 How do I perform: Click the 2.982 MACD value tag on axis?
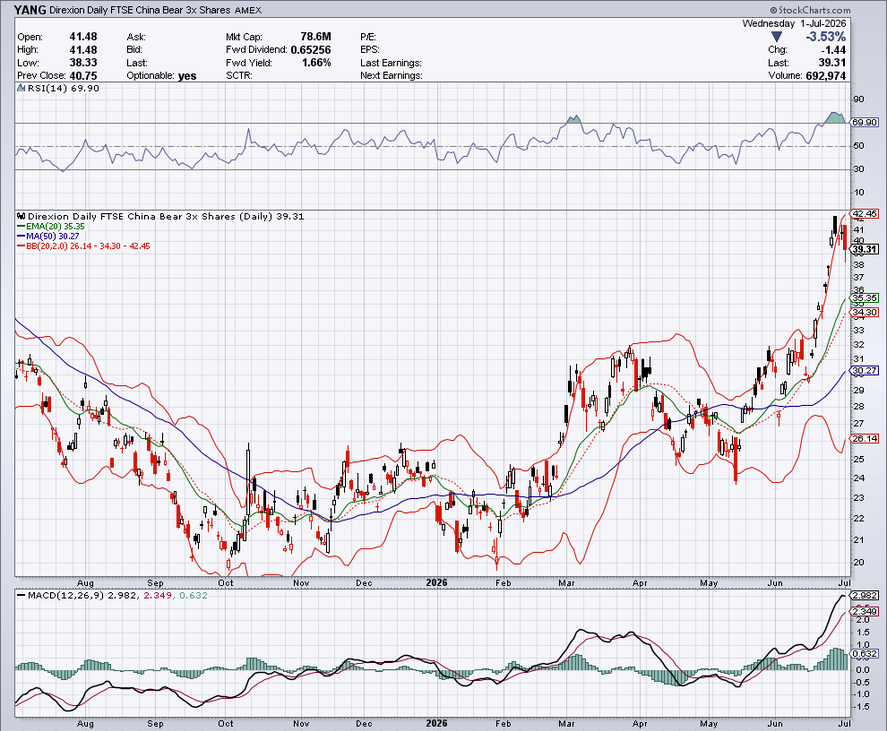(864, 595)
